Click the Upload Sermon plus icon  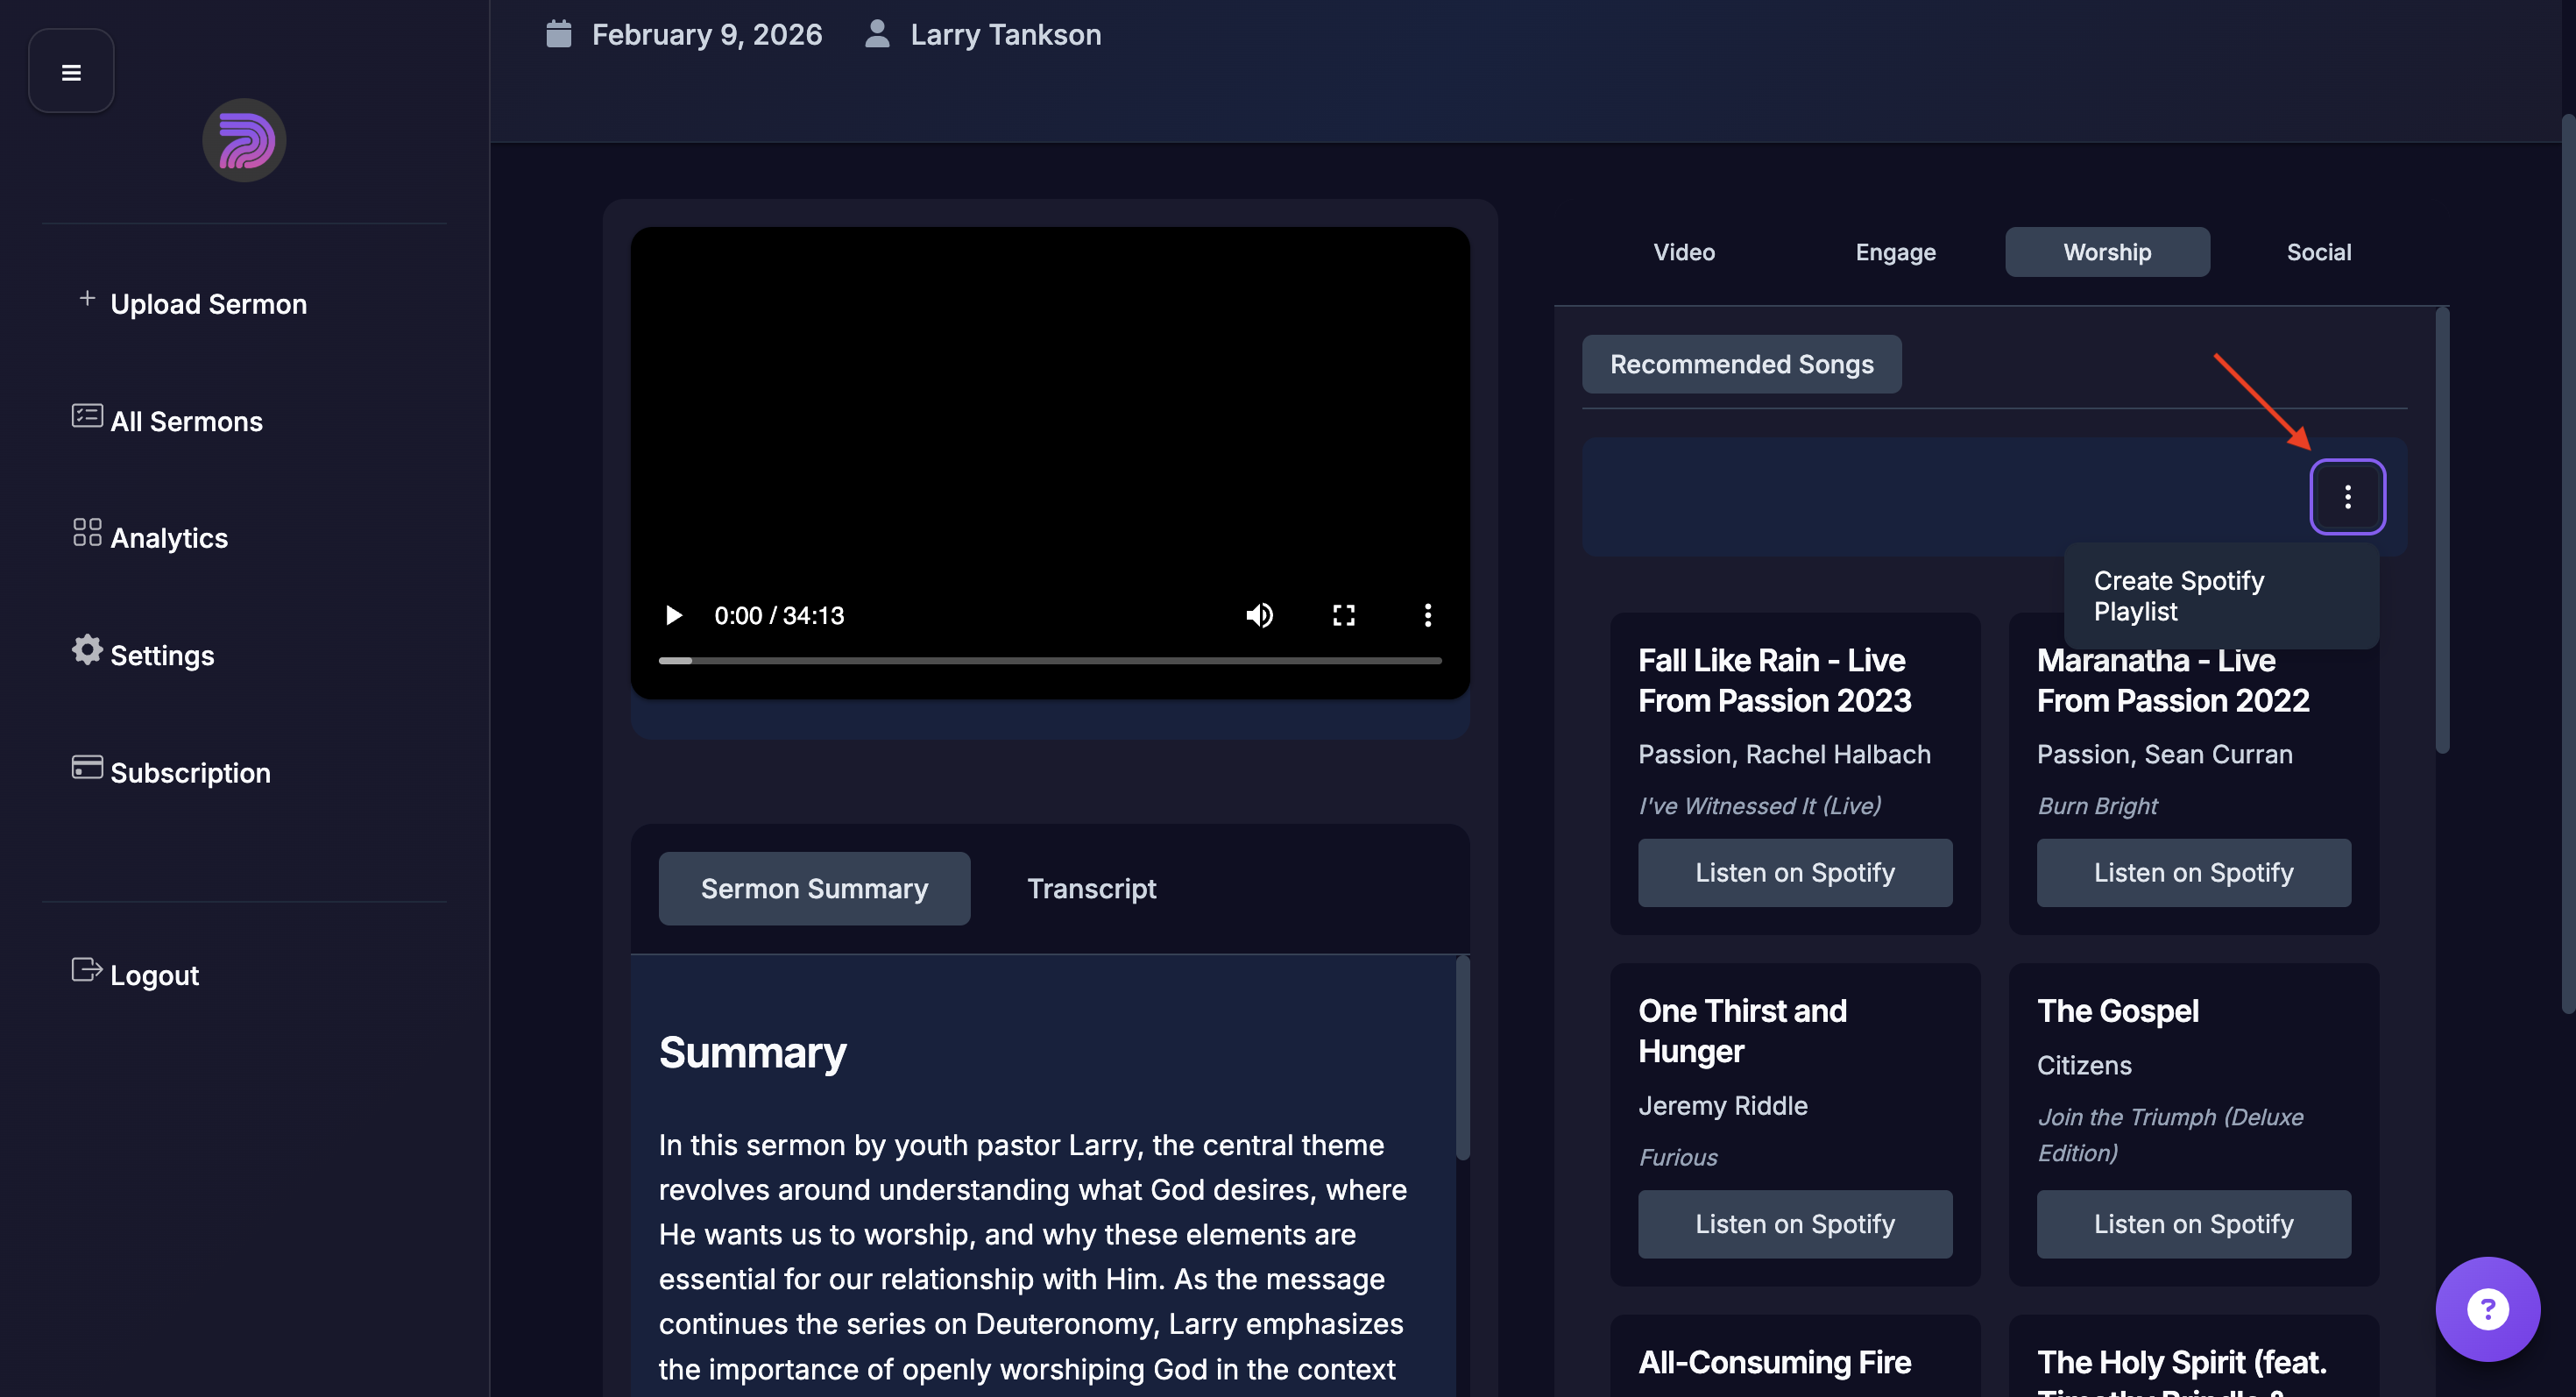coord(87,299)
